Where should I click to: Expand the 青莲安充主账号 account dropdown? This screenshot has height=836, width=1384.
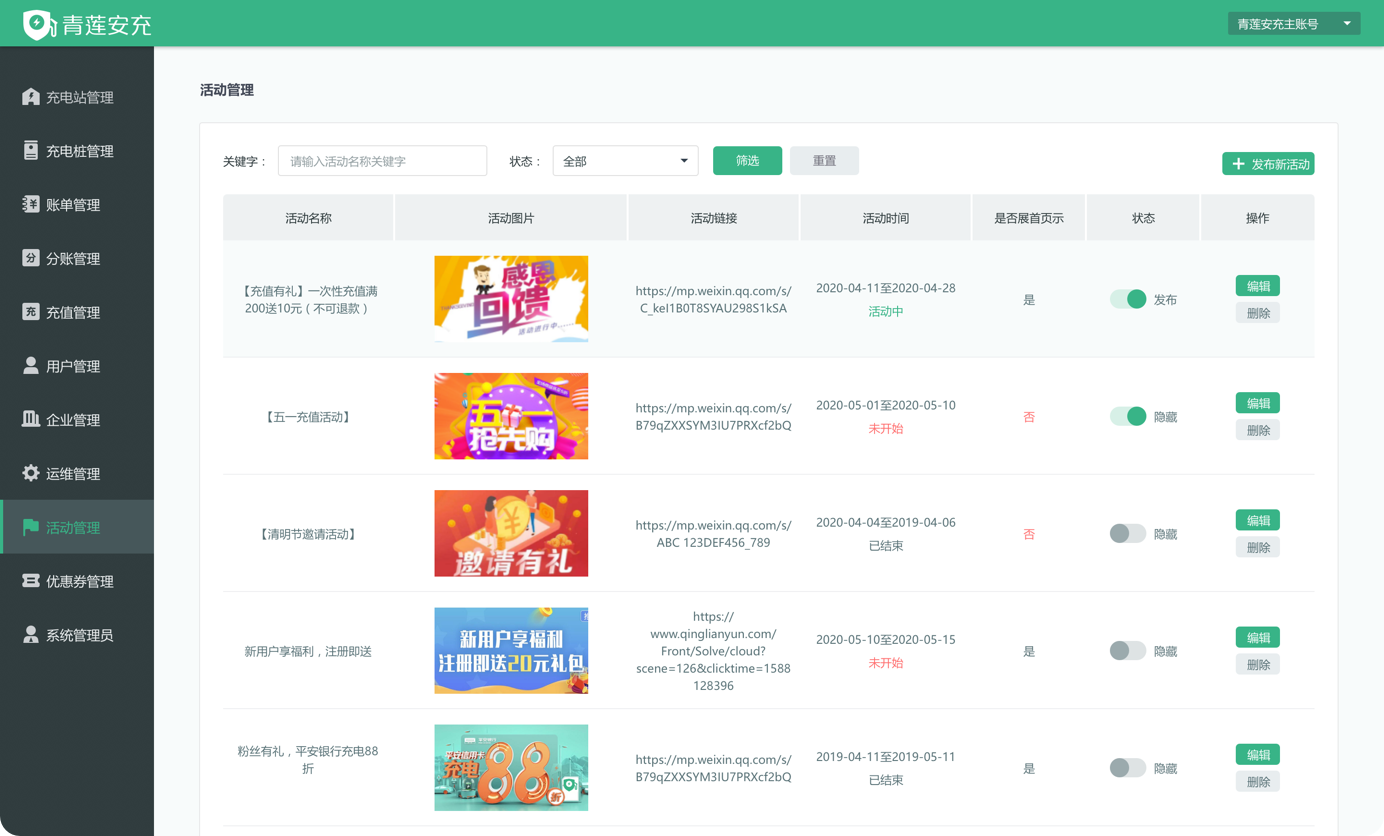(x=1293, y=24)
